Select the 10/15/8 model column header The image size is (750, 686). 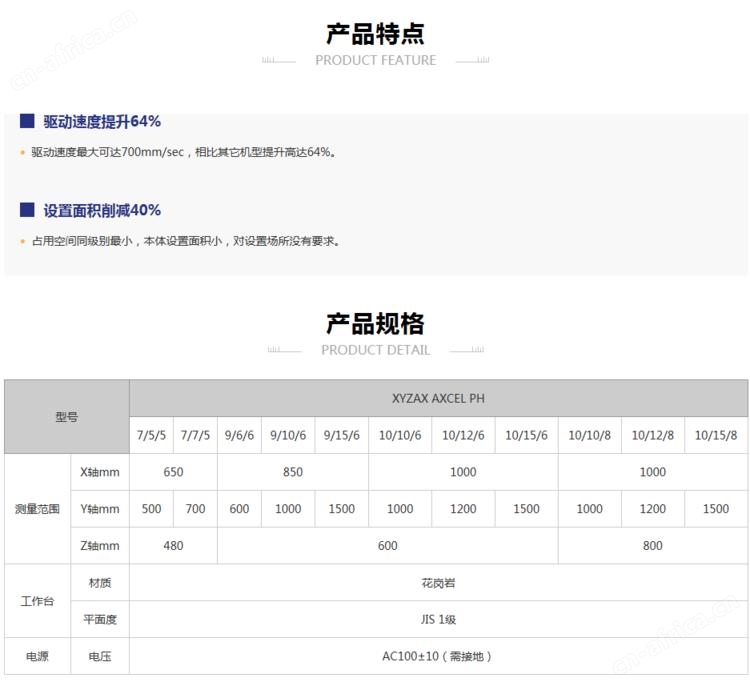click(x=716, y=435)
